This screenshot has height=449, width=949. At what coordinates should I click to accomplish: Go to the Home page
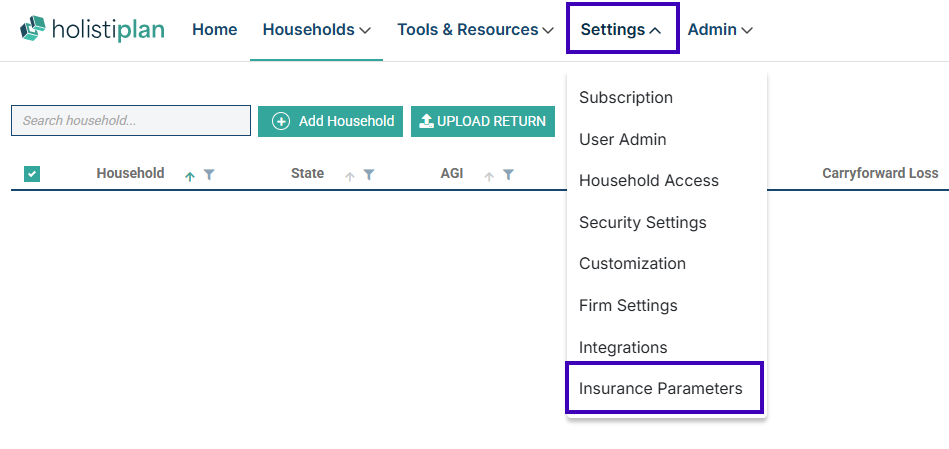click(214, 30)
